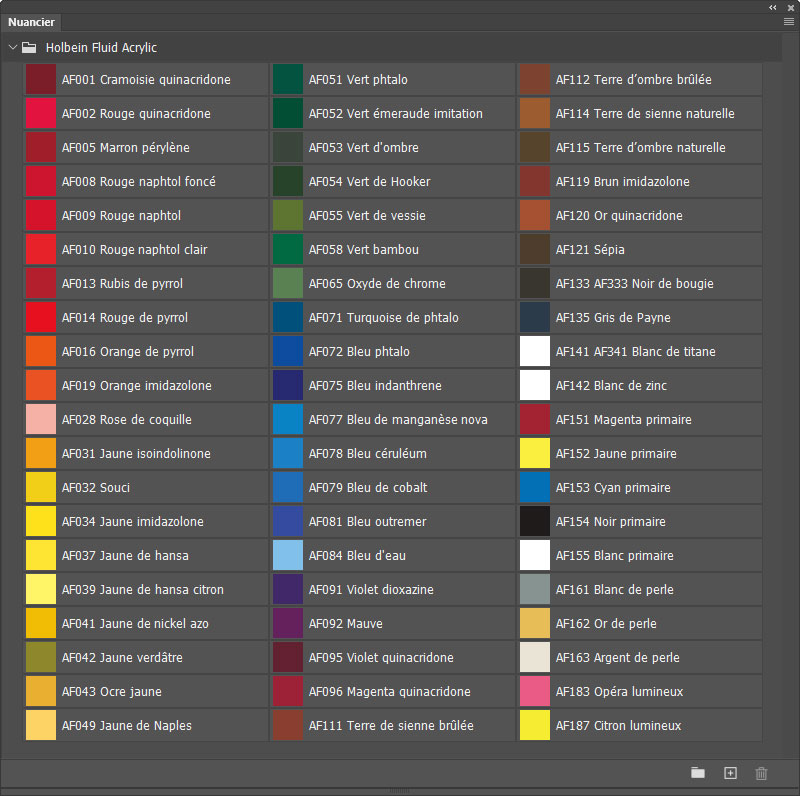The image size is (800, 796).
Task: Close the panel with the X button
Action: click(789, 7)
